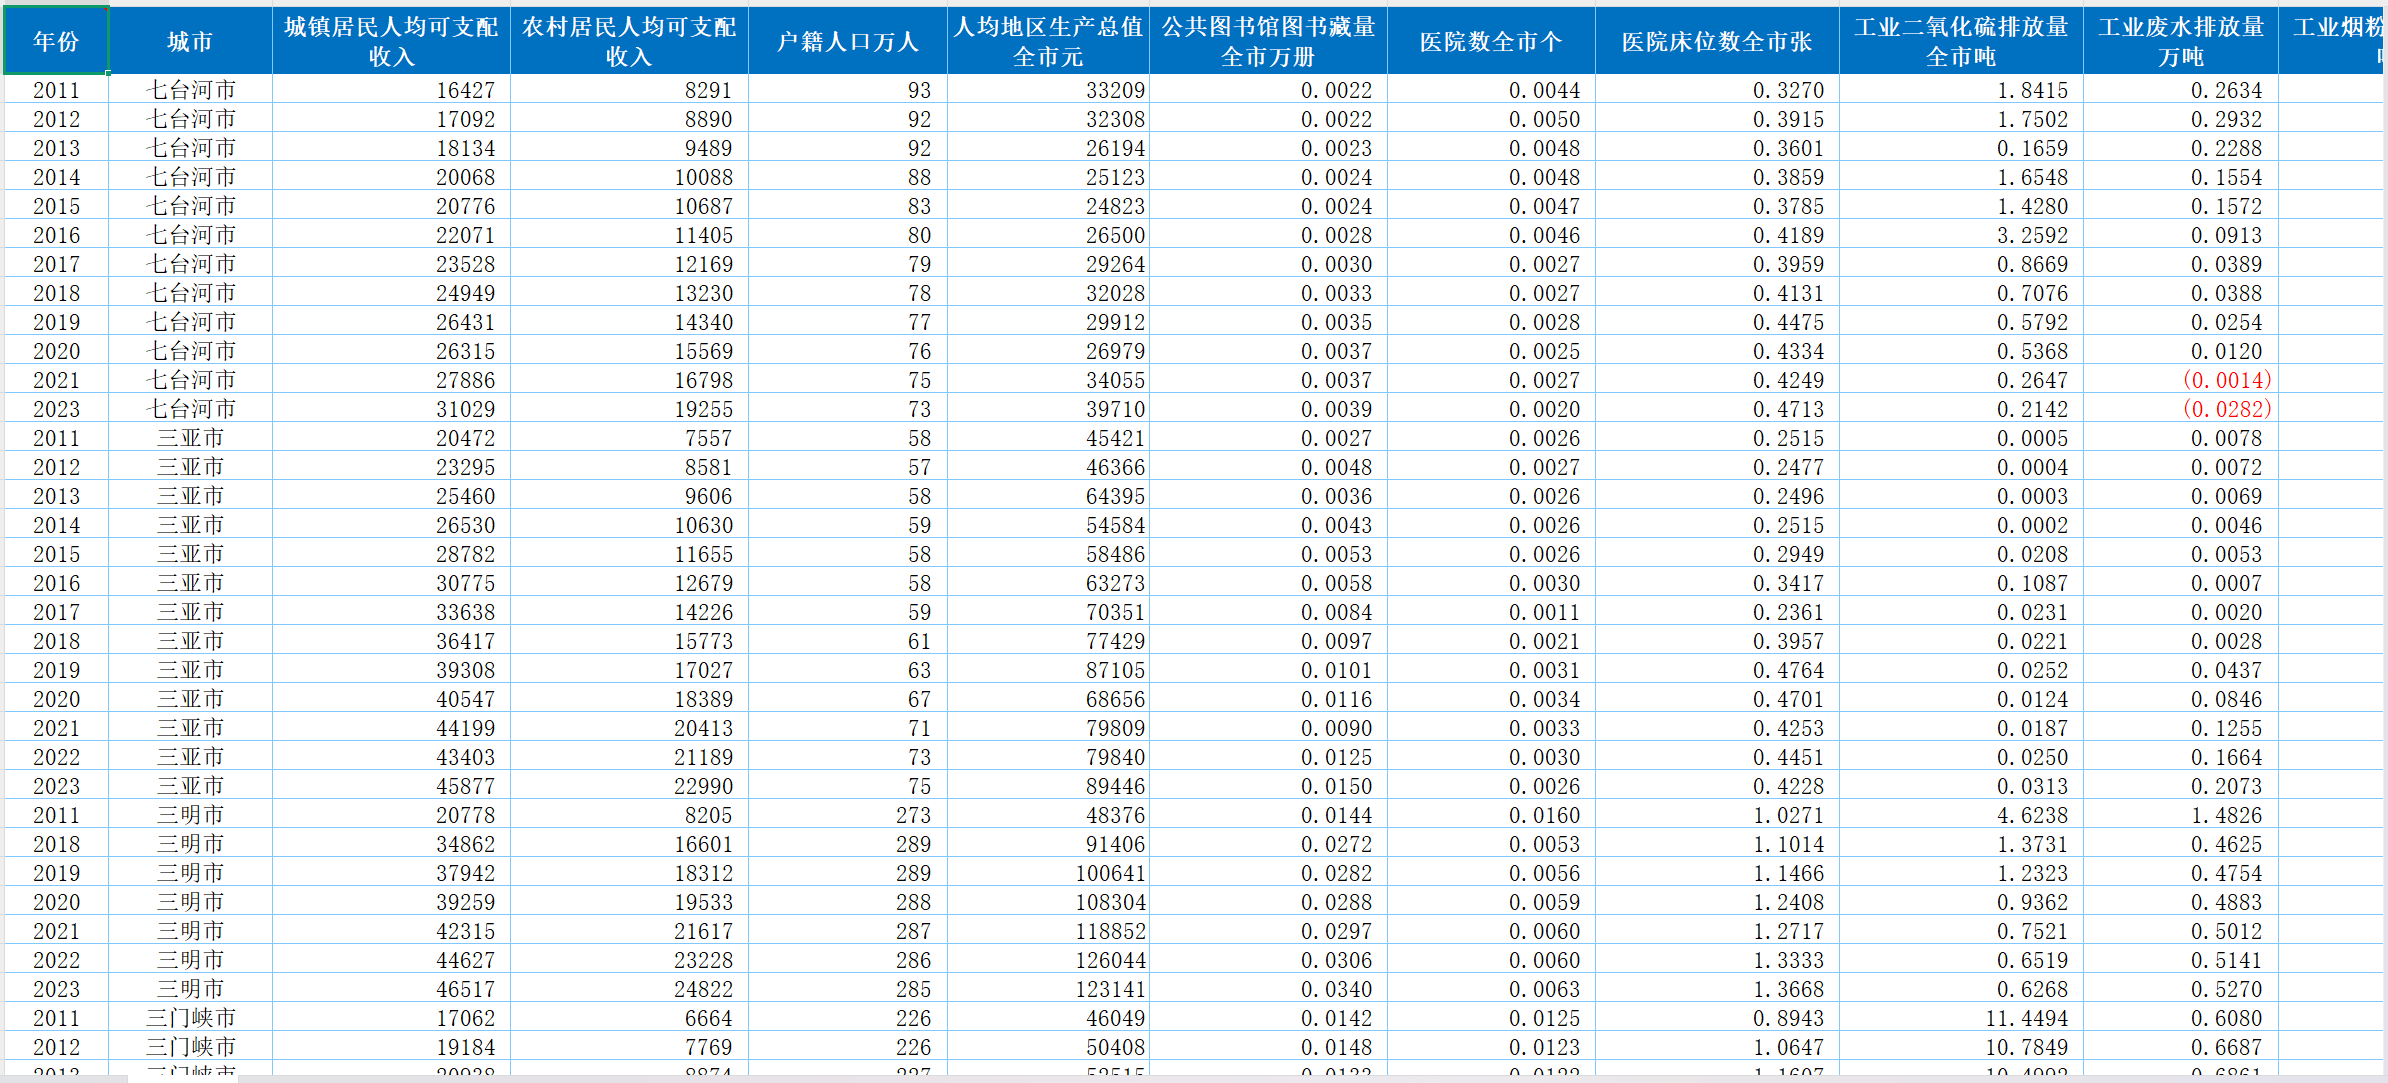Click 工业二氧化硫排放量全市吨 header cell
Viewport: 2388px width, 1083px height.
click(x=1960, y=41)
